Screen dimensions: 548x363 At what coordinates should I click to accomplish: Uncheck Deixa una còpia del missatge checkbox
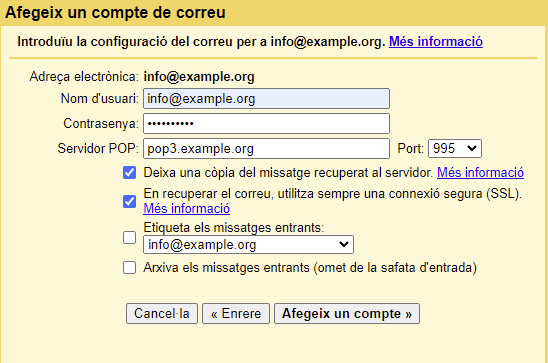(129, 173)
